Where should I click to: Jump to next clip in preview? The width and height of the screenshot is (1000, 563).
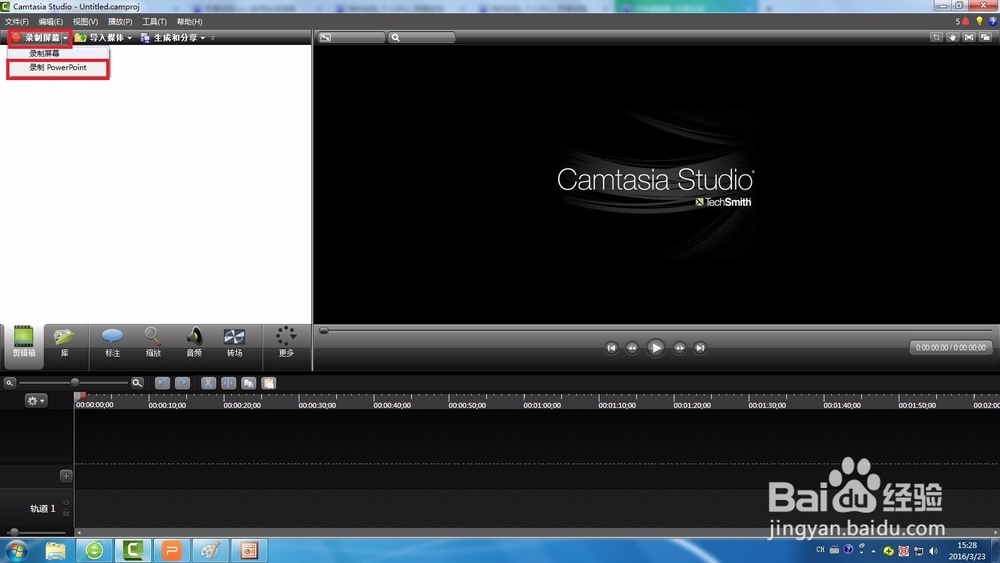pos(700,347)
